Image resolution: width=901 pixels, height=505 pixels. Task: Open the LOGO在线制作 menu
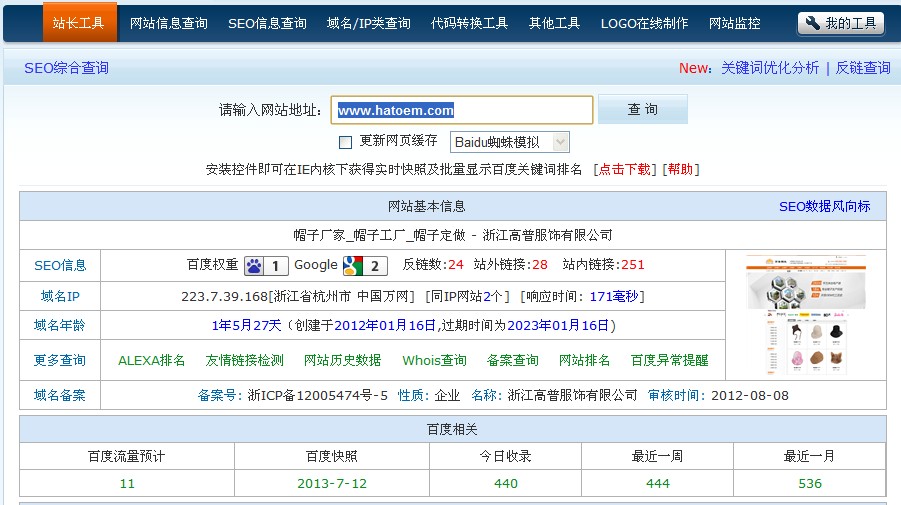click(644, 23)
